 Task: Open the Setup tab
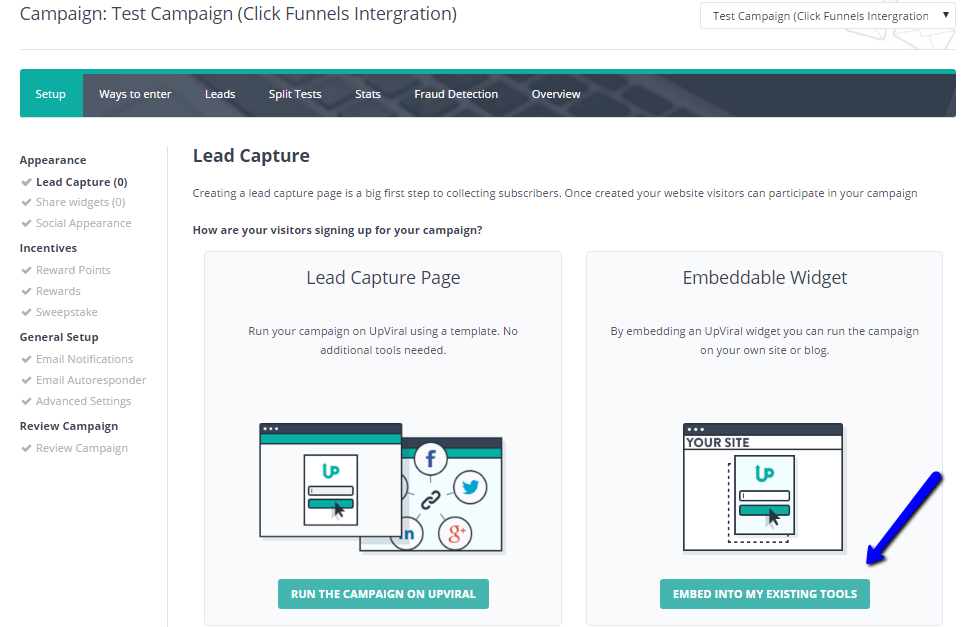[x=51, y=94]
